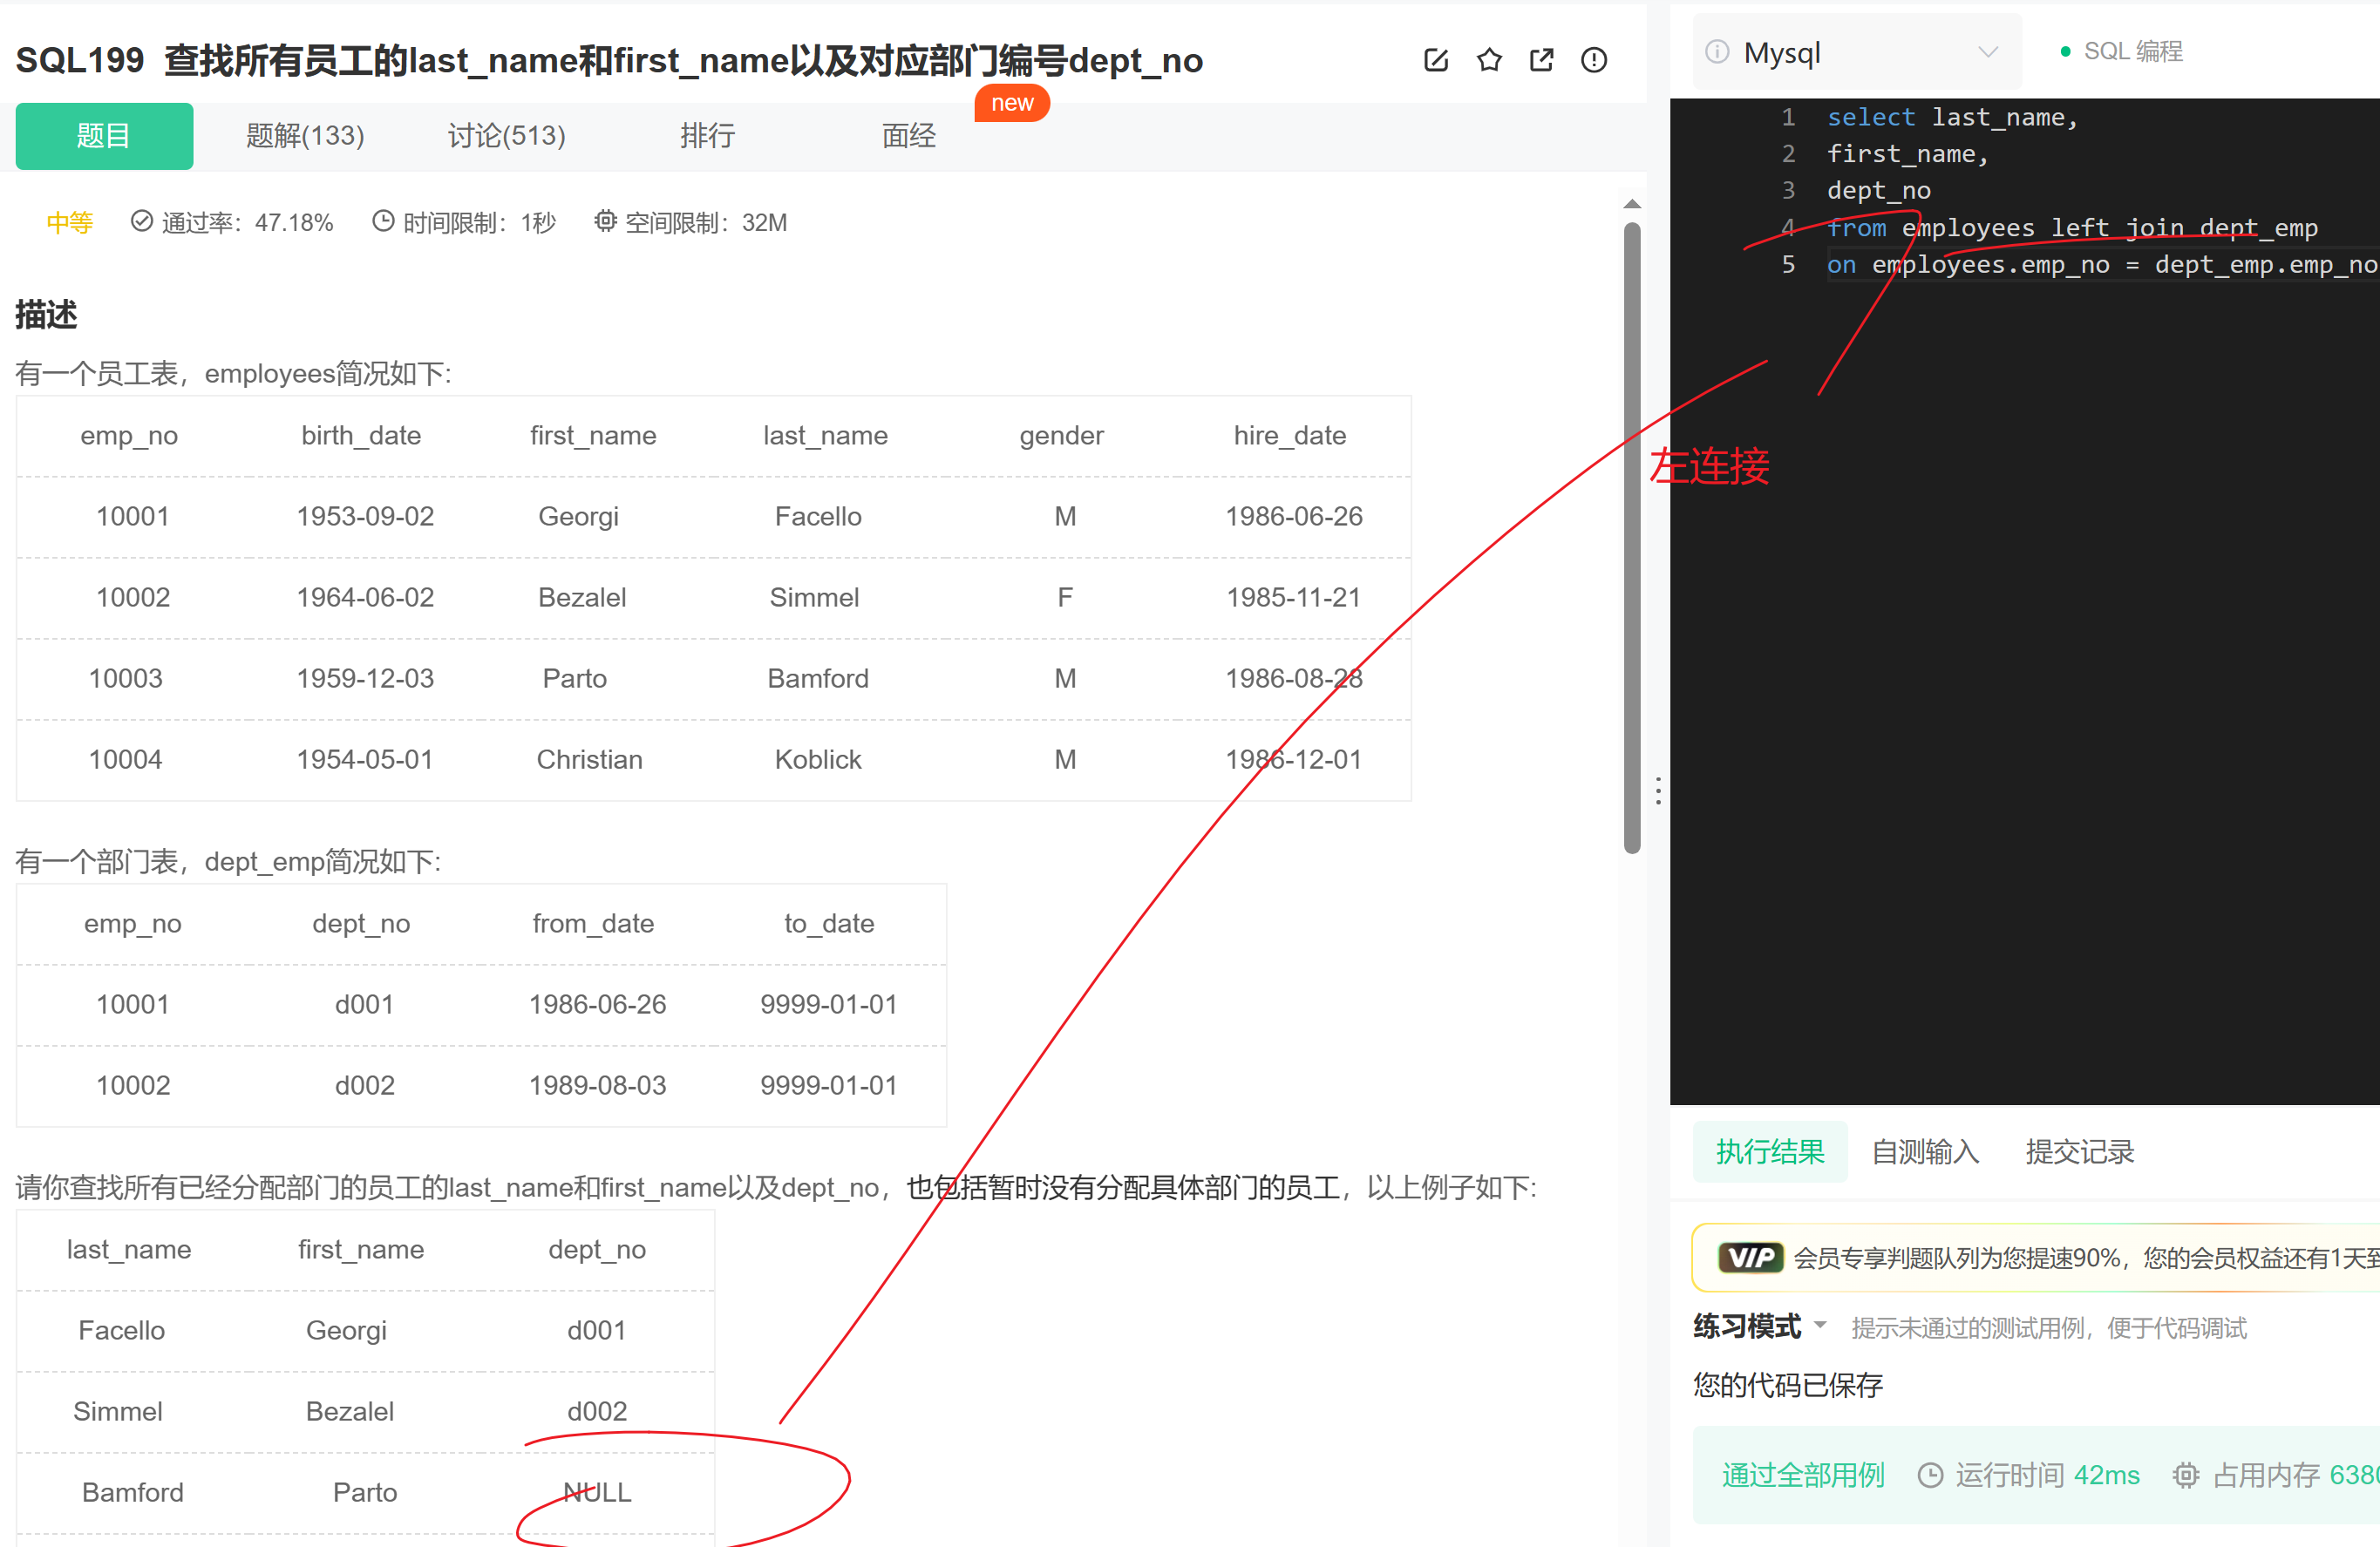
Task: Click the problem description scrollbar thumb
Action: [1632, 538]
